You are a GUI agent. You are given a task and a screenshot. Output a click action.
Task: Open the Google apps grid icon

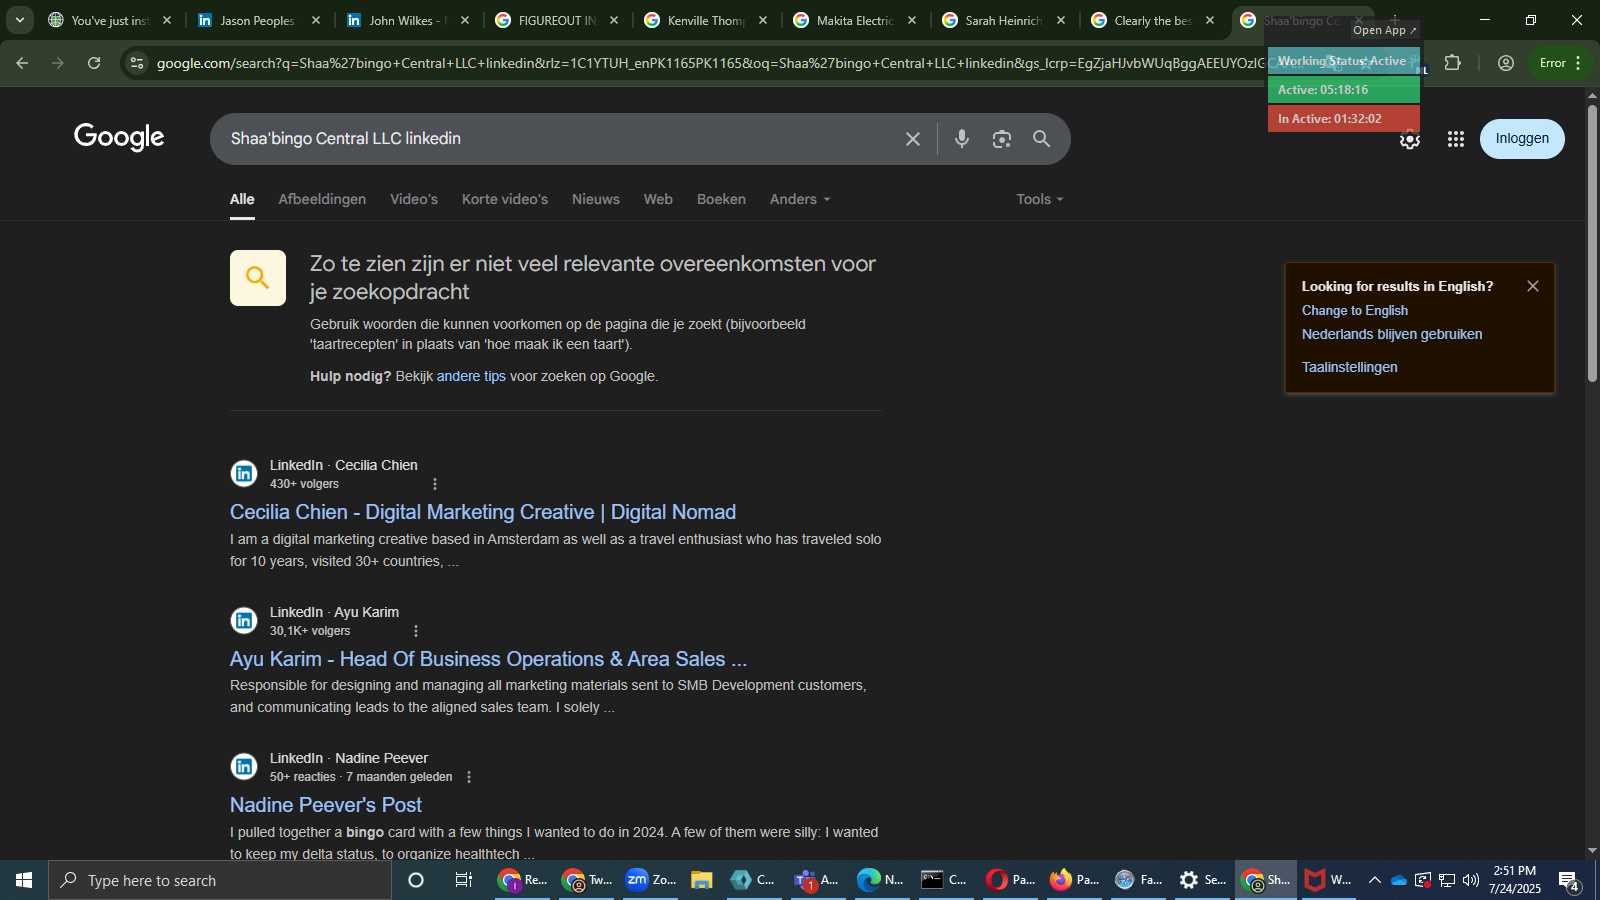pyautogui.click(x=1456, y=139)
